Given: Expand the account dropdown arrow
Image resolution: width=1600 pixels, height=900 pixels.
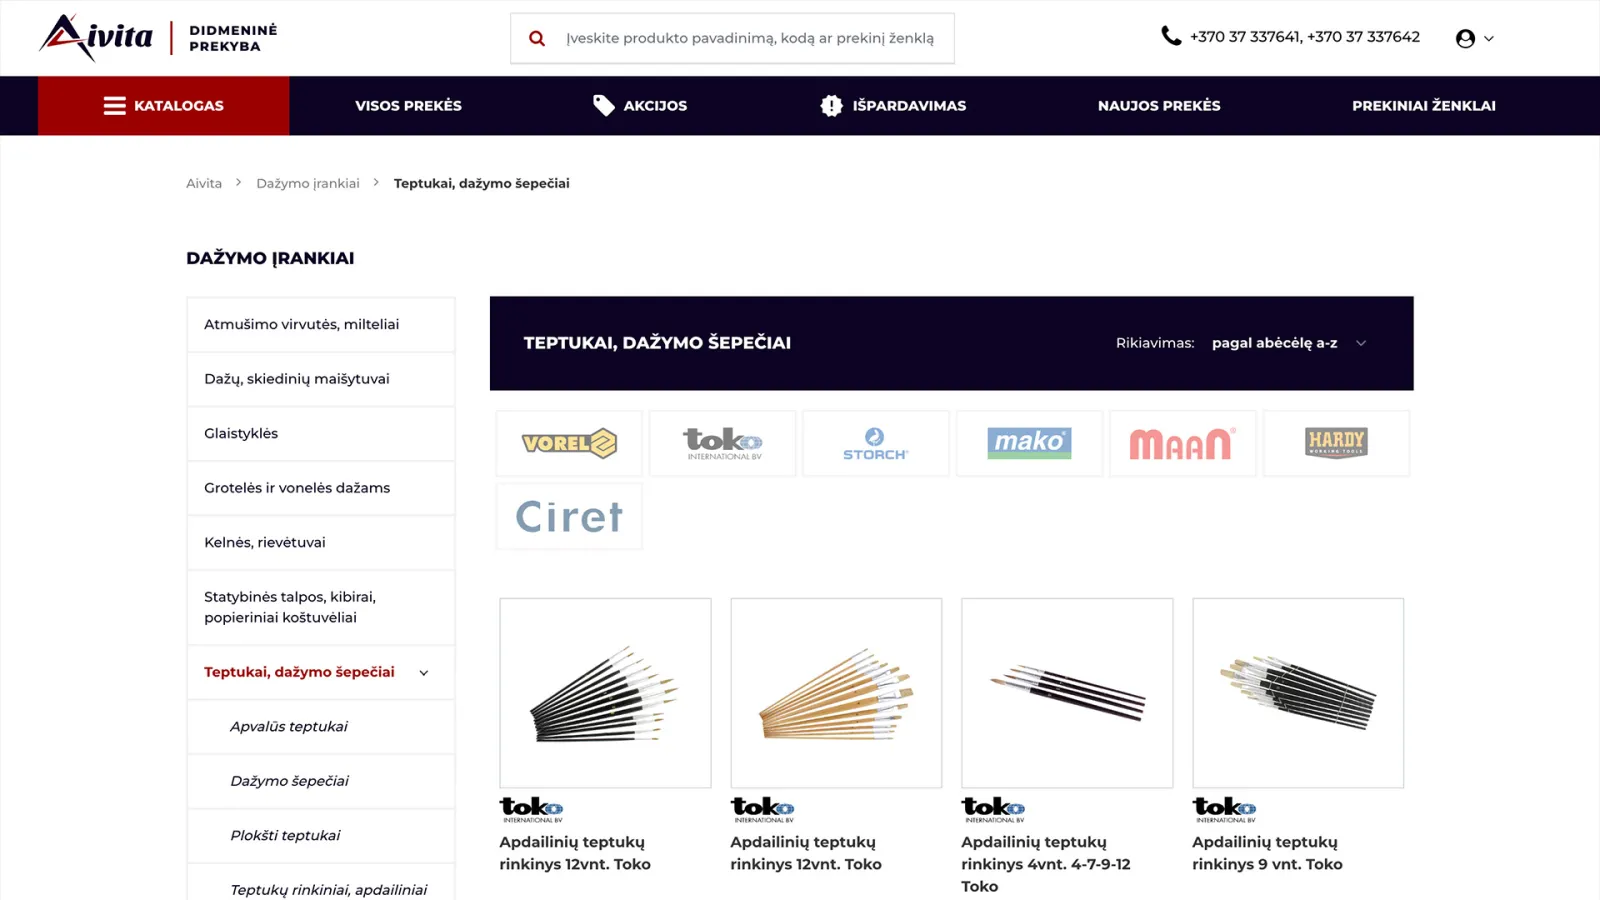Looking at the screenshot, I should click(1489, 39).
